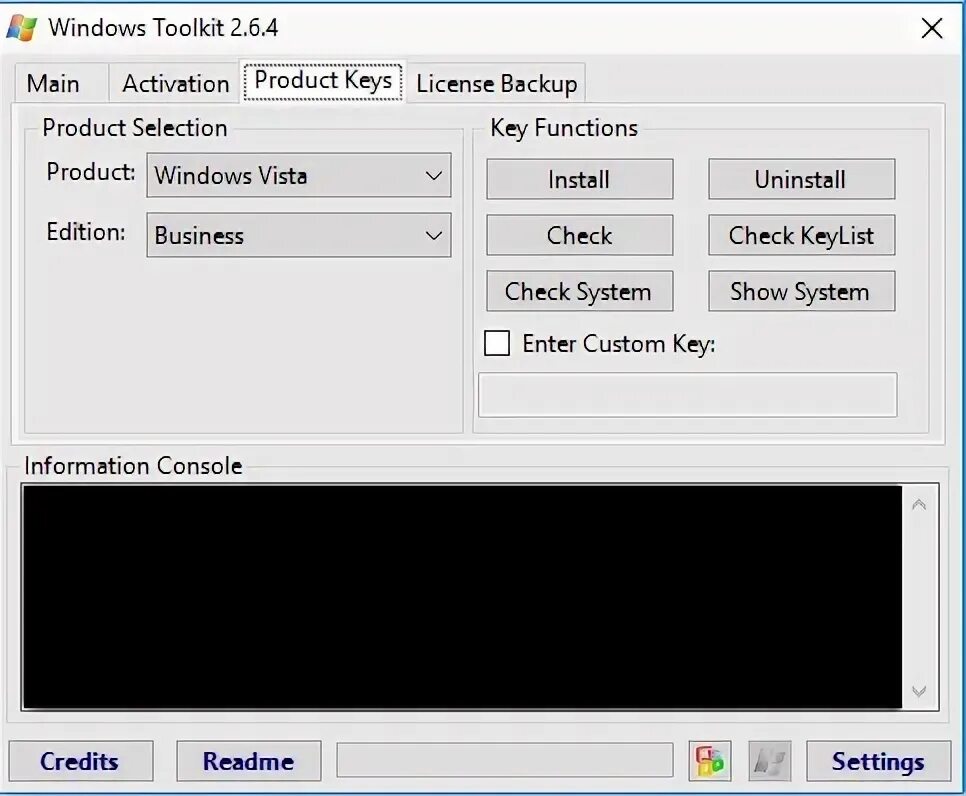Screen dimensions: 966x796
Task: Open the Readme button
Action: click(x=249, y=761)
